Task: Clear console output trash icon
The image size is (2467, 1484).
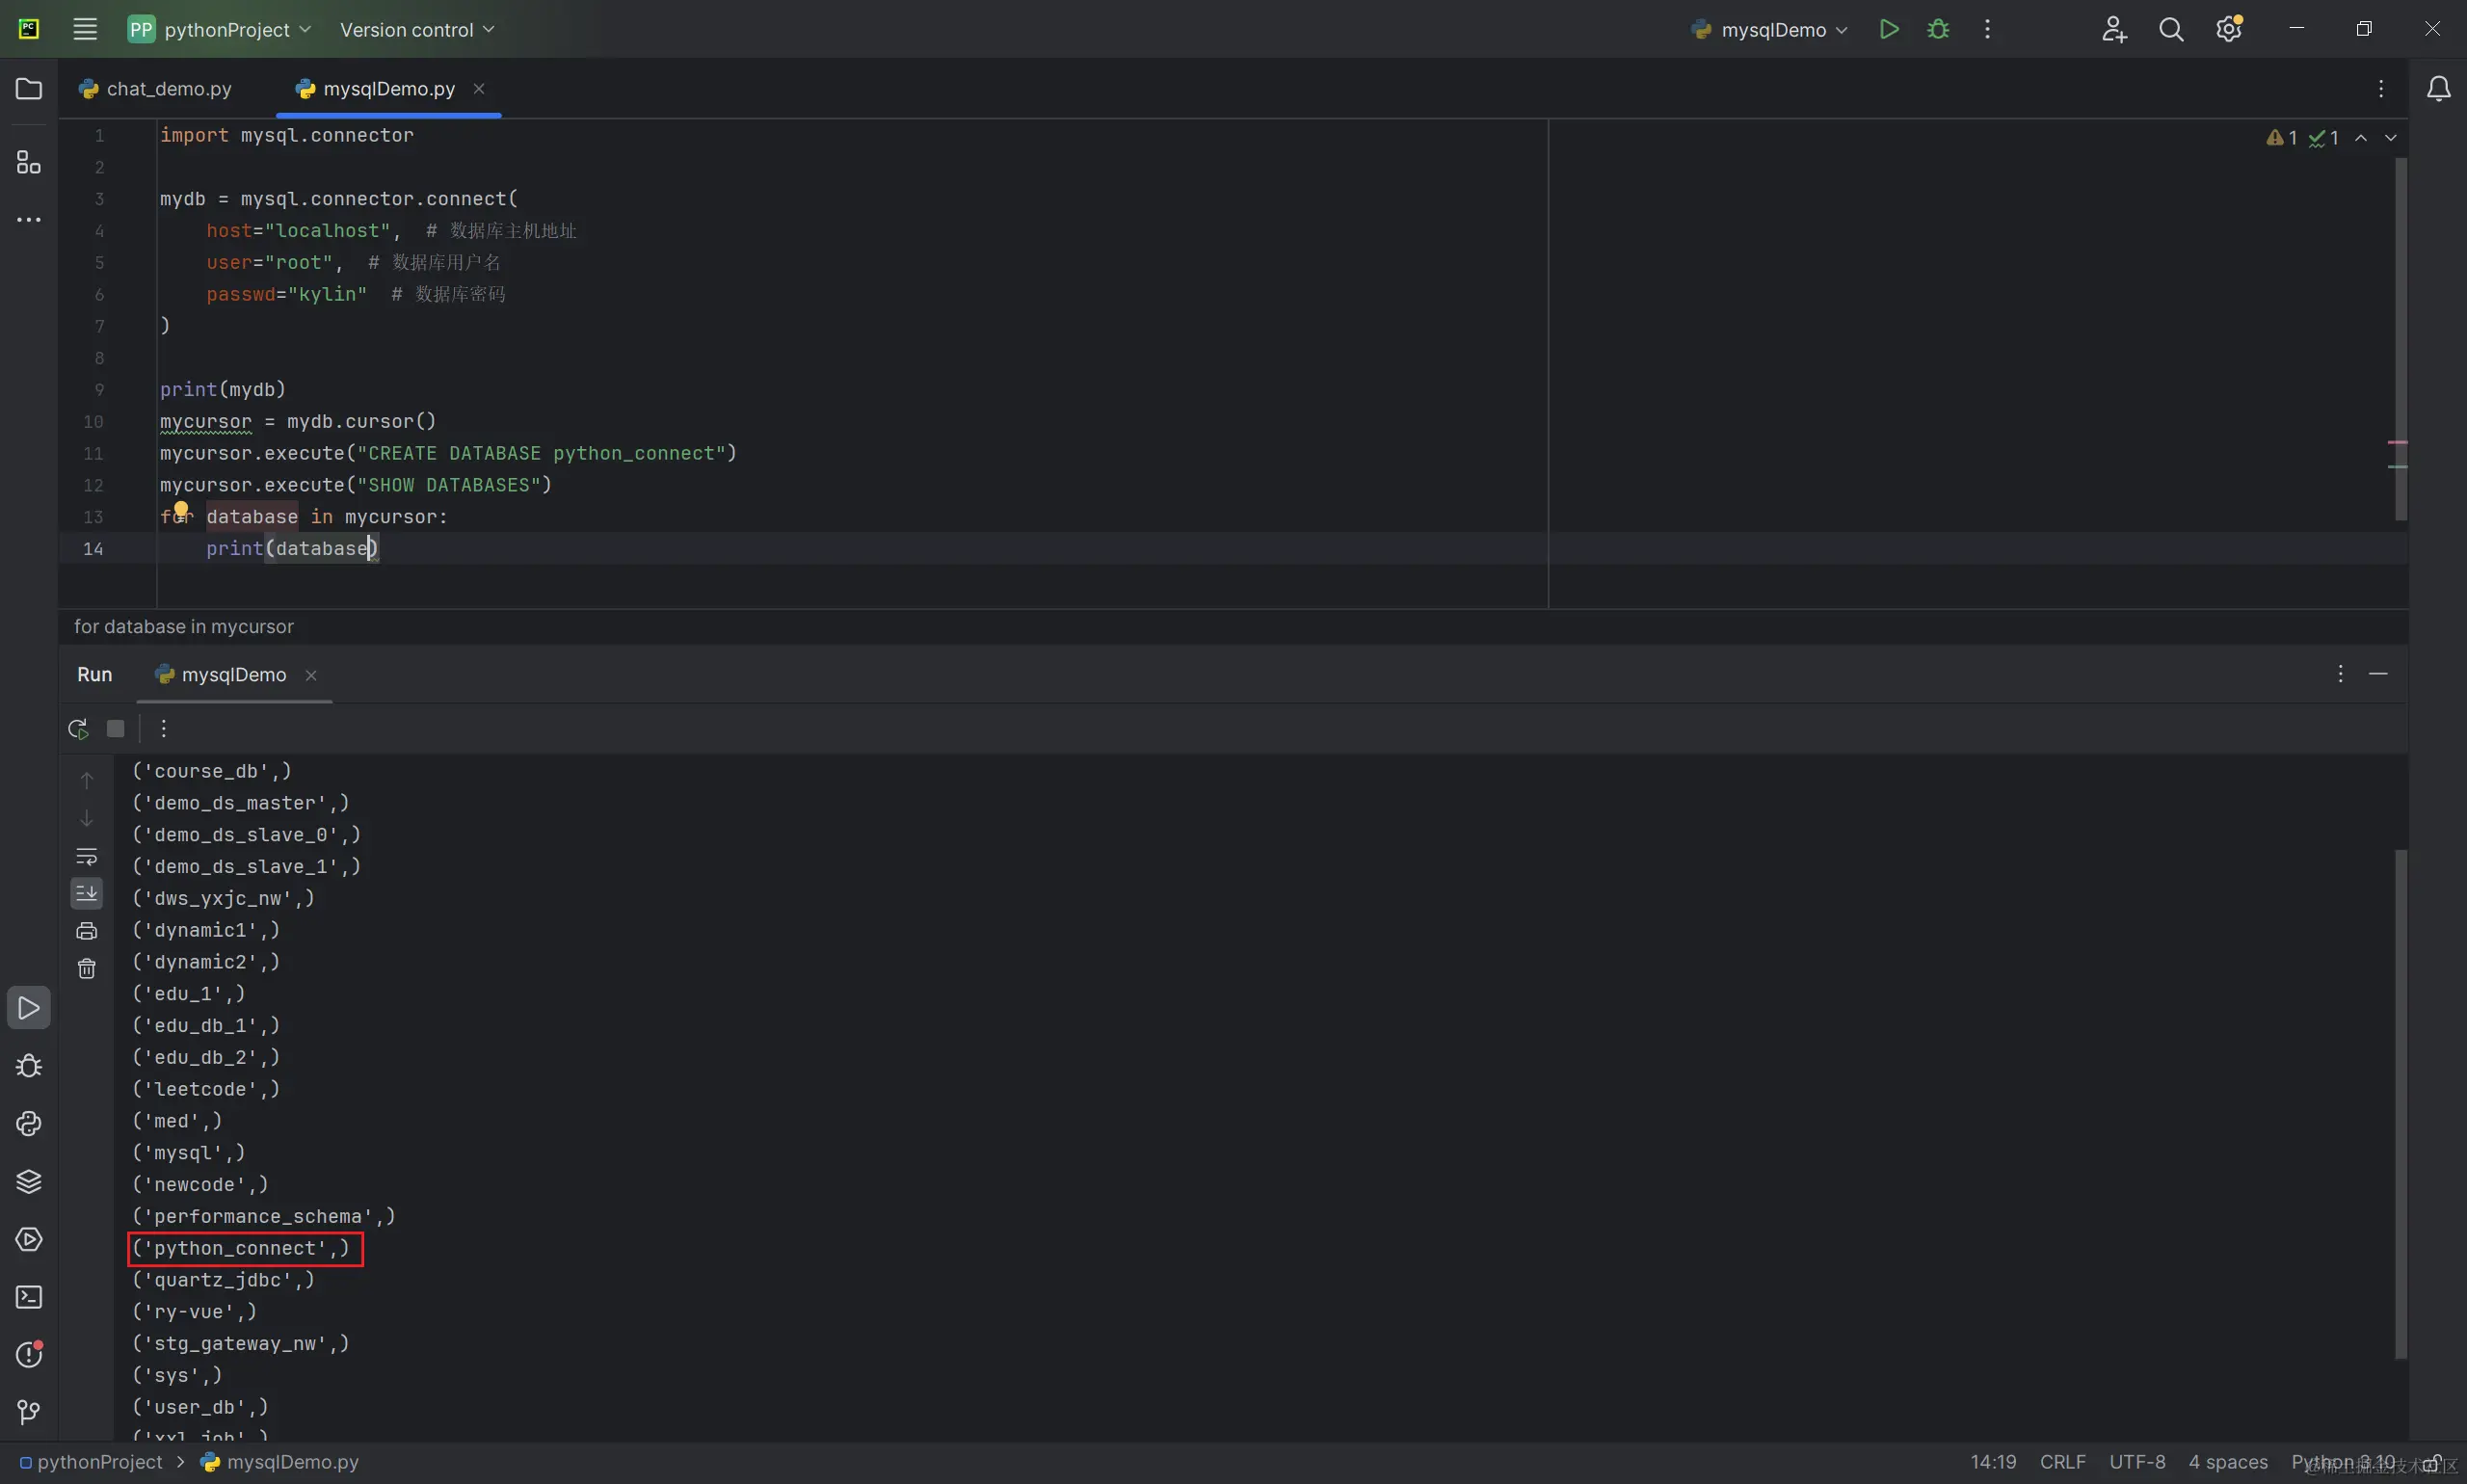Action: [87, 969]
